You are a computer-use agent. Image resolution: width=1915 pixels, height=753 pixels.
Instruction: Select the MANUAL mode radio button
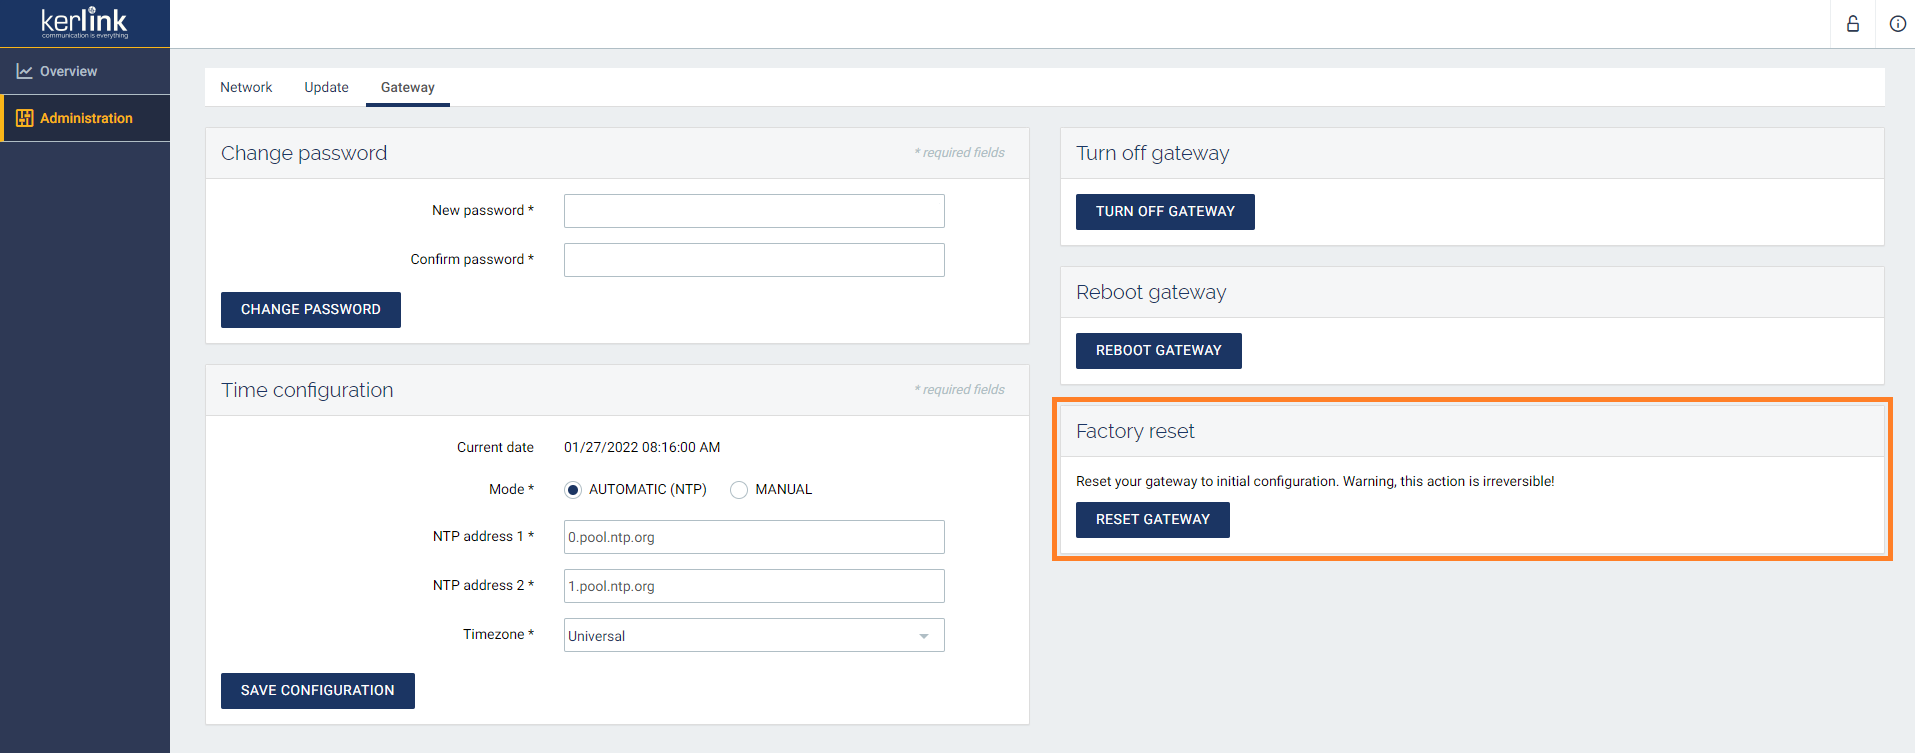point(739,490)
